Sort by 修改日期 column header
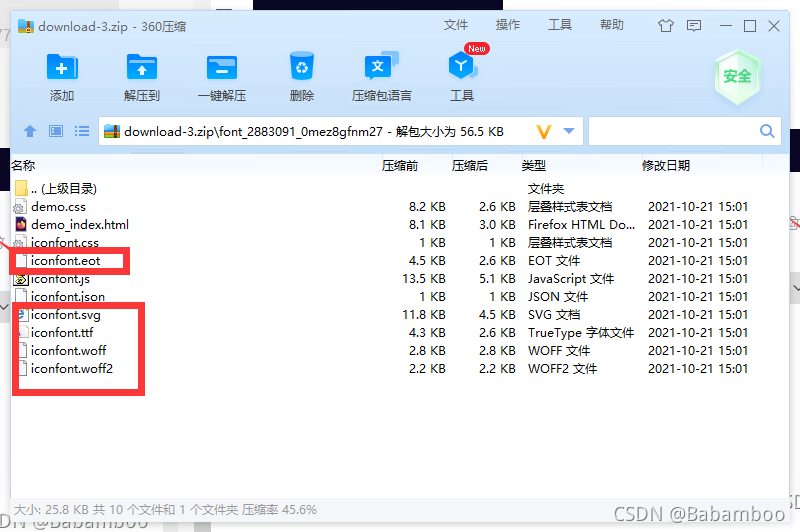The height and width of the screenshot is (532, 800). click(x=666, y=165)
